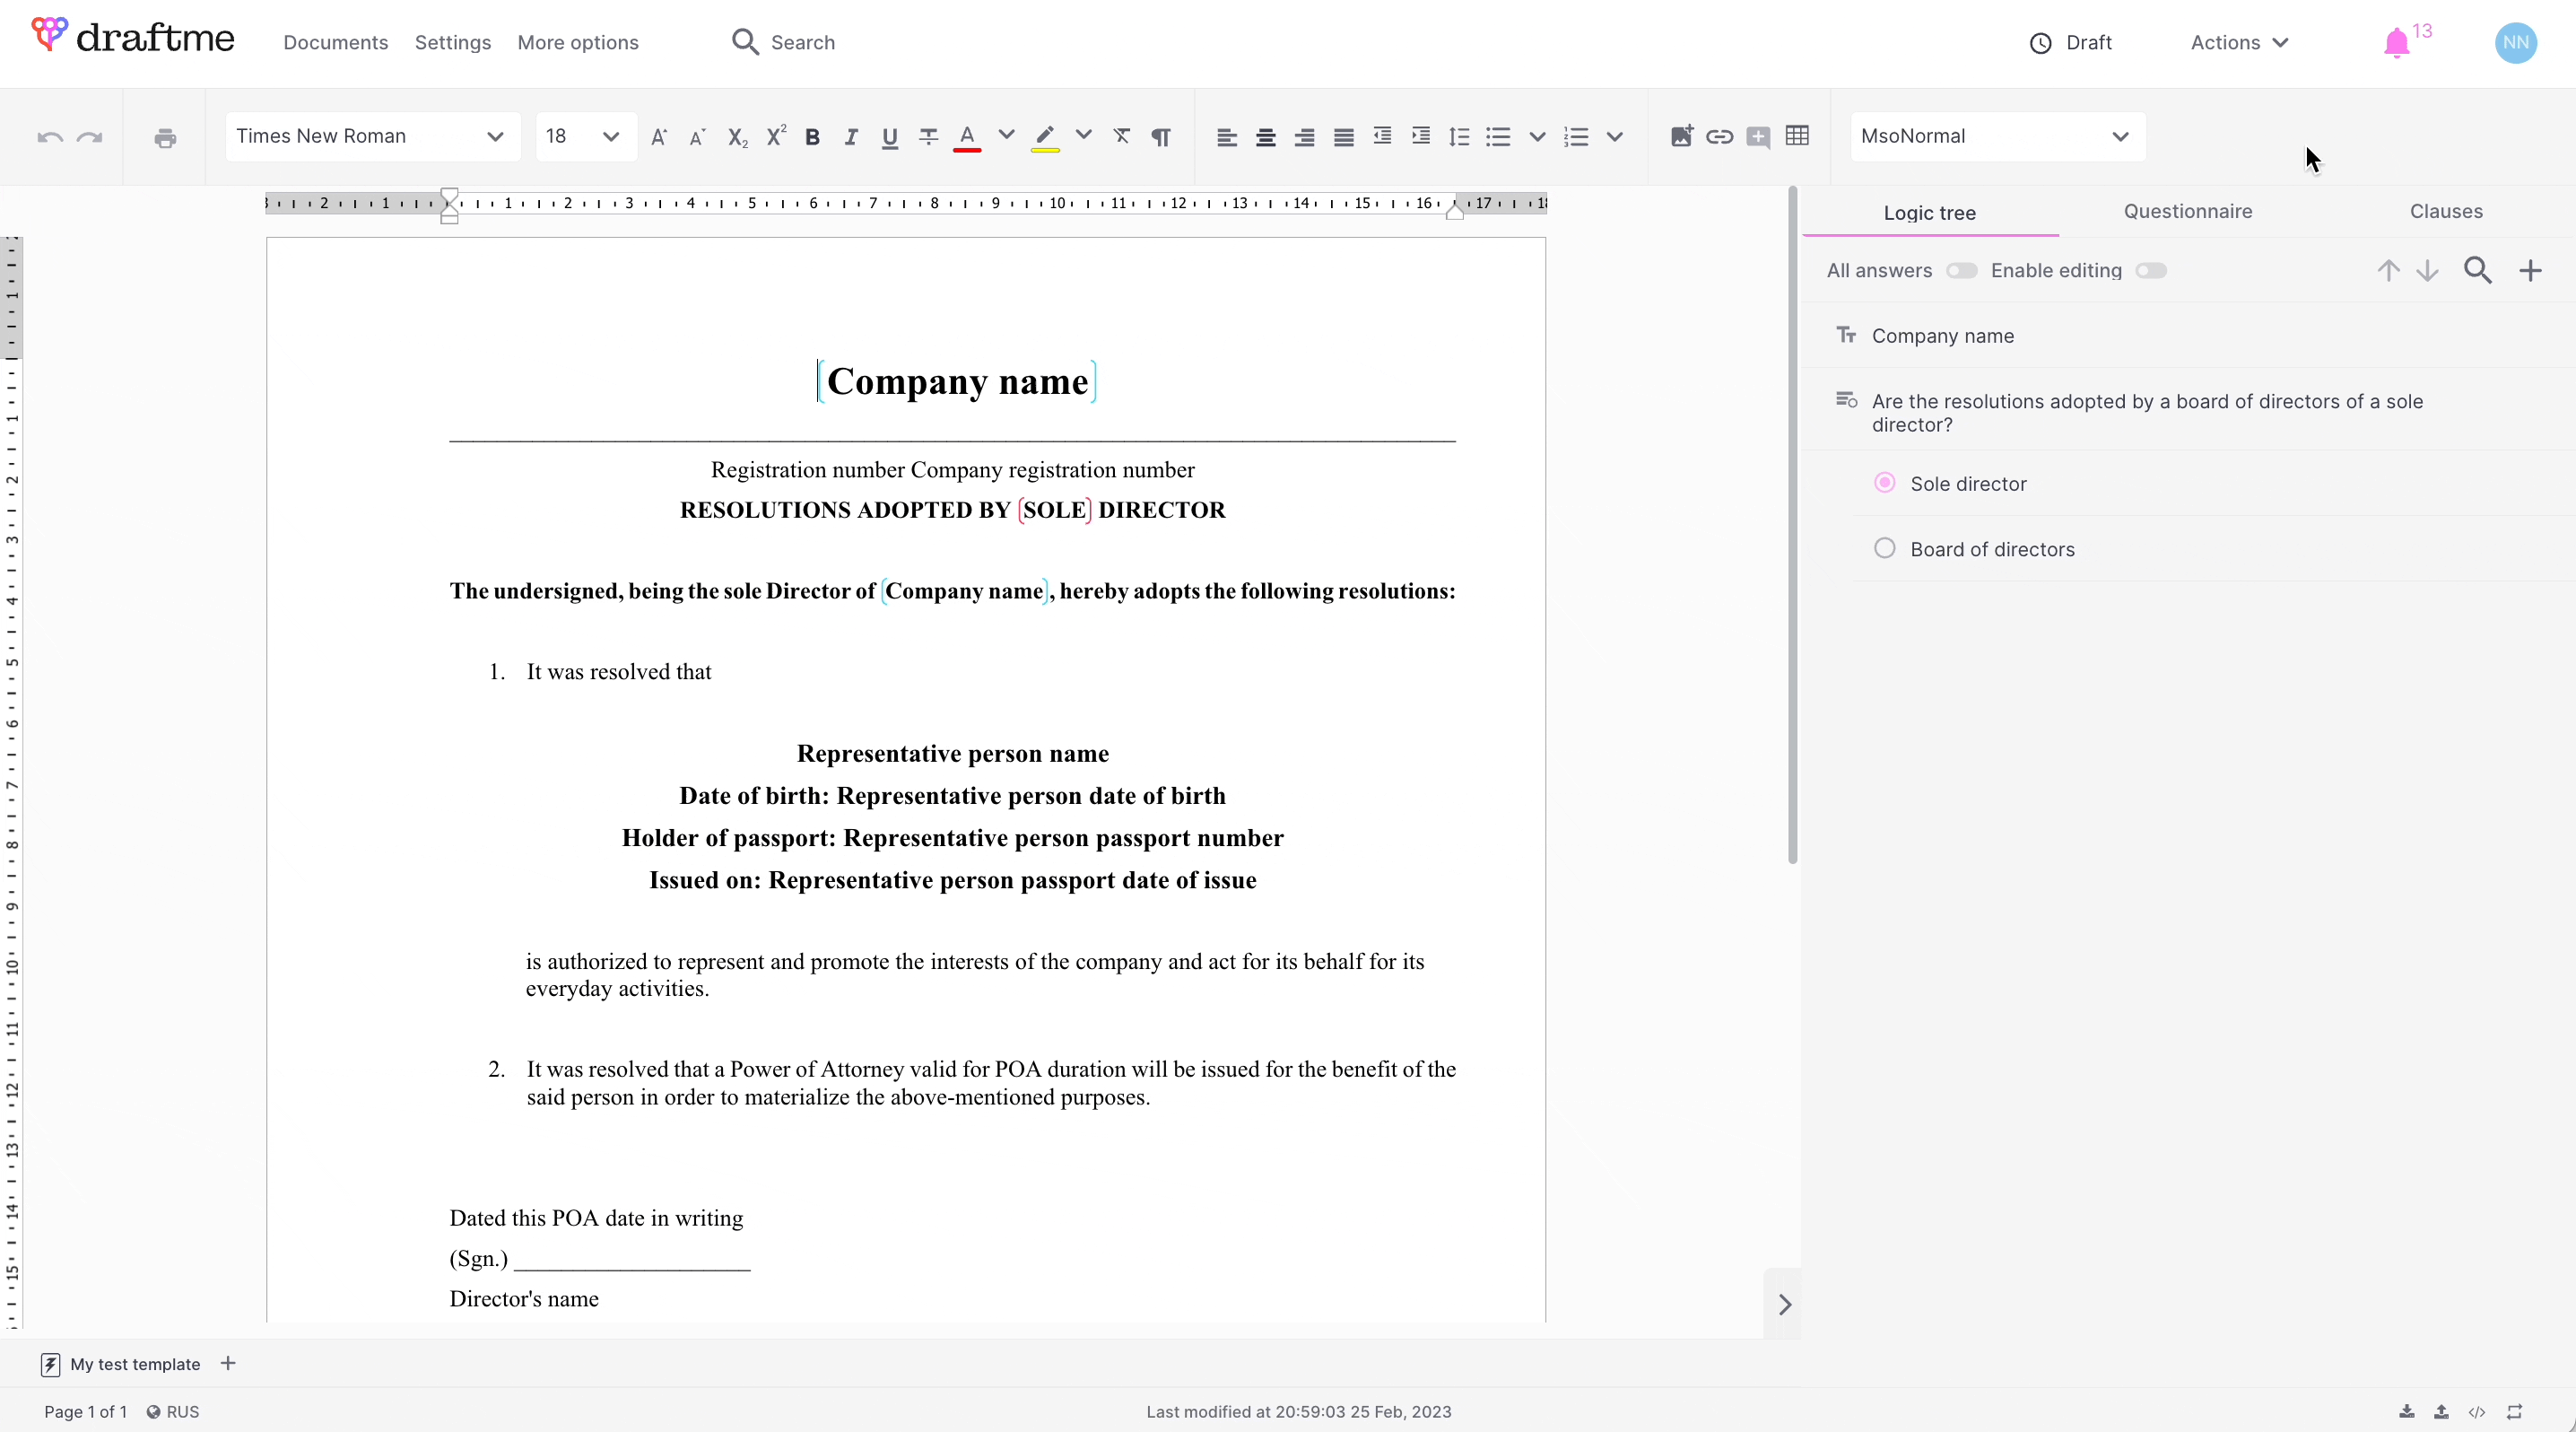Switch to the Questionnaire tab

pyautogui.click(x=2188, y=211)
